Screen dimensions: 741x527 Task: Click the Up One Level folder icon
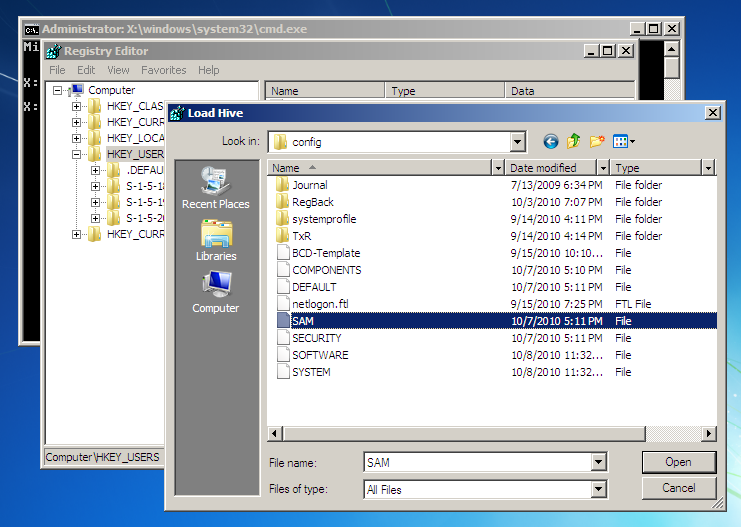click(x=574, y=142)
